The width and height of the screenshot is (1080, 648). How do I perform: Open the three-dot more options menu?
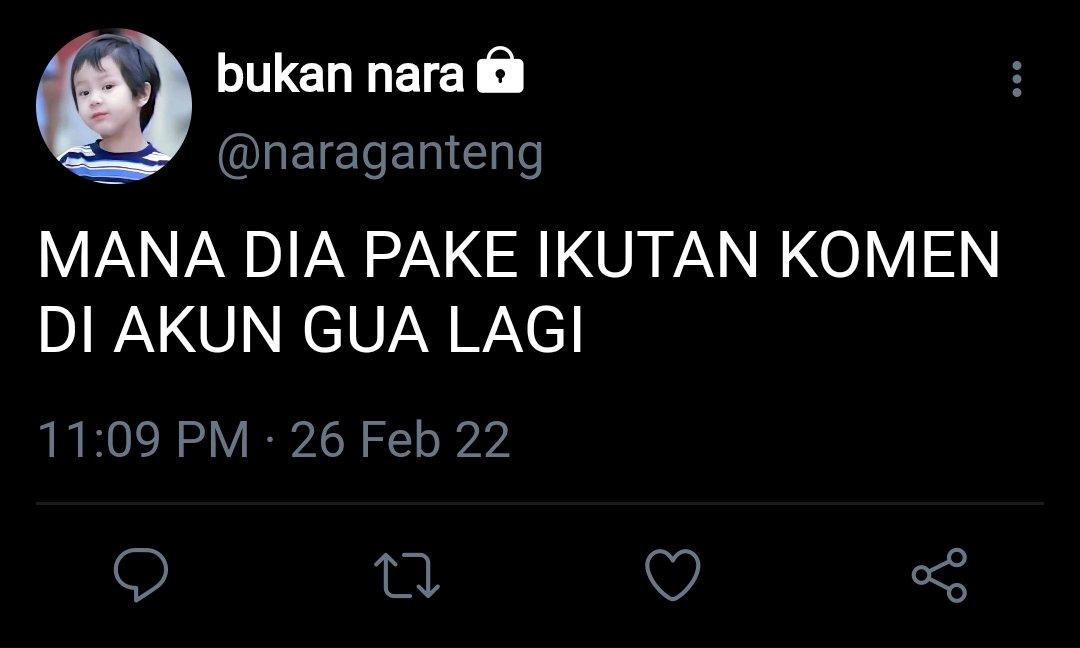[x=1017, y=79]
